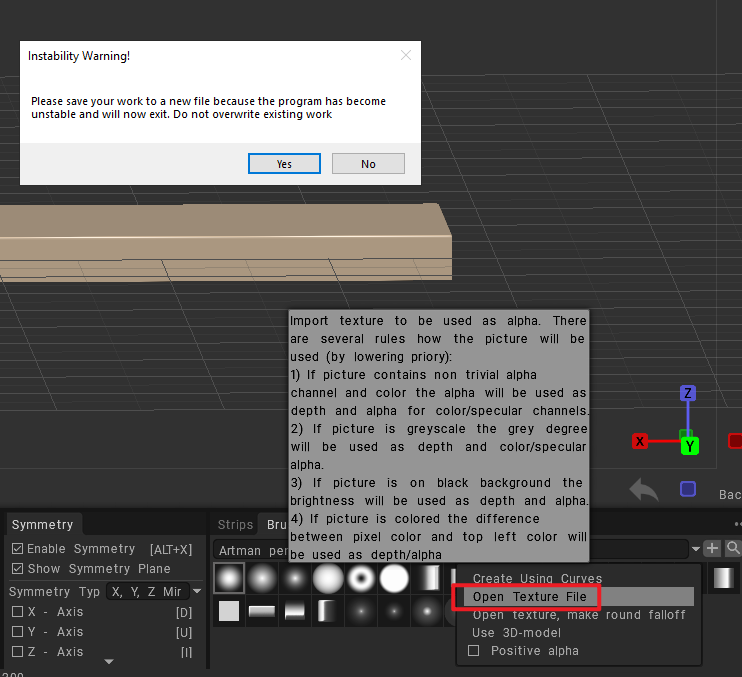Click the magnifier search icon in the brush panel

tap(733, 548)
